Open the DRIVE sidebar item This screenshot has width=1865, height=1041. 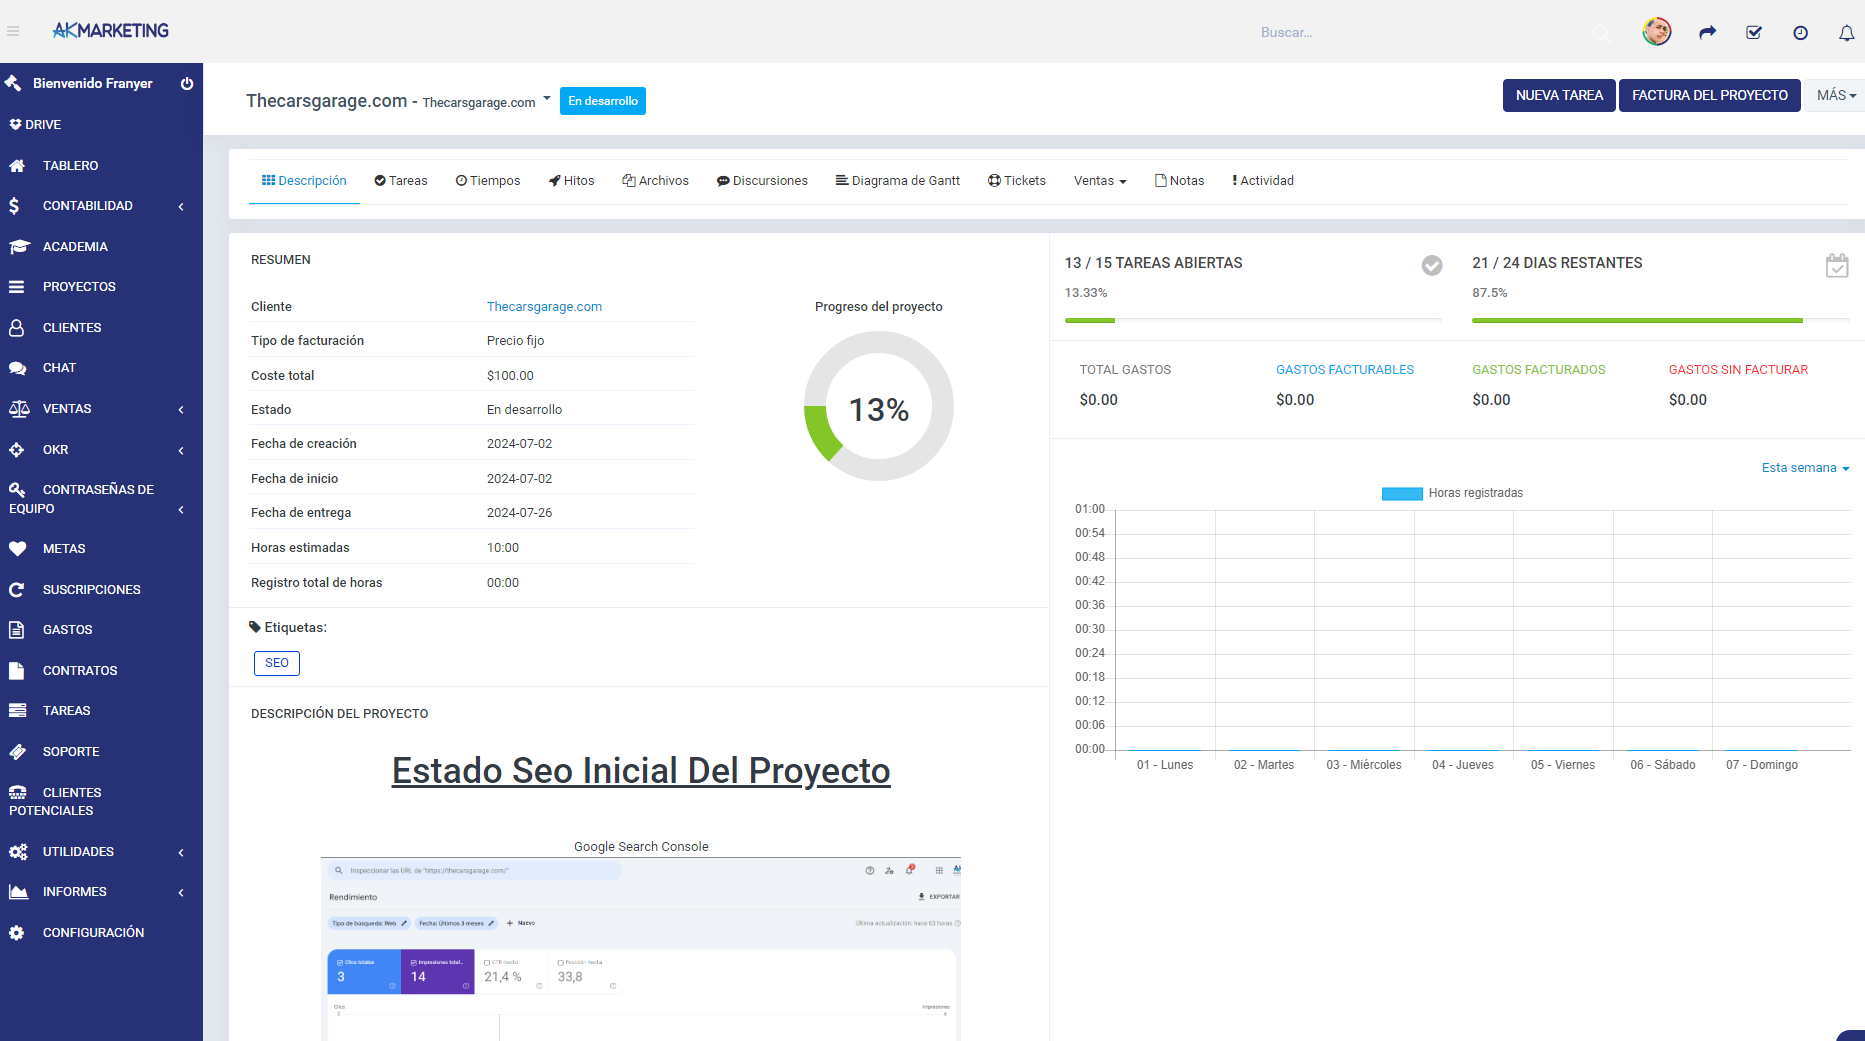[36, 124]
